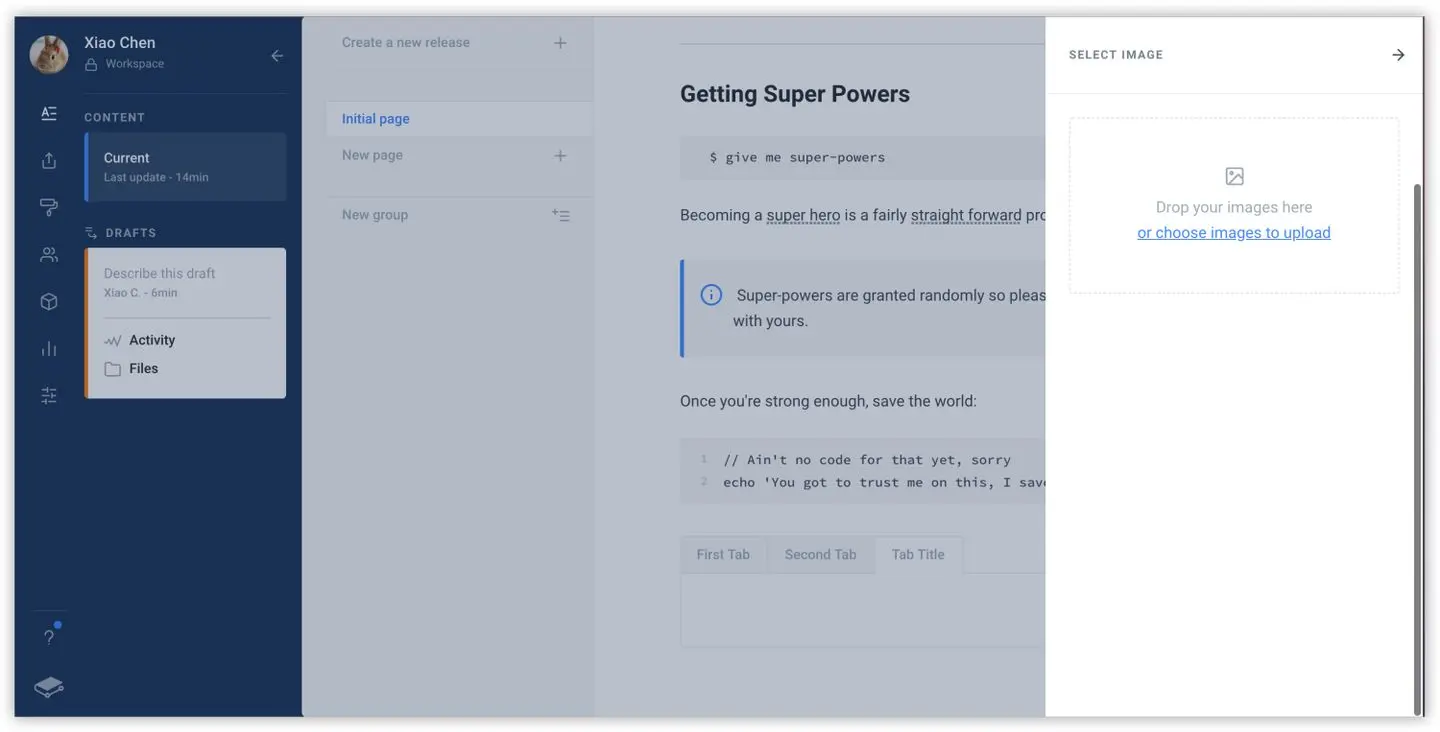
Task: Open the content editor sidebar icon
Action: tap(48, 113)
